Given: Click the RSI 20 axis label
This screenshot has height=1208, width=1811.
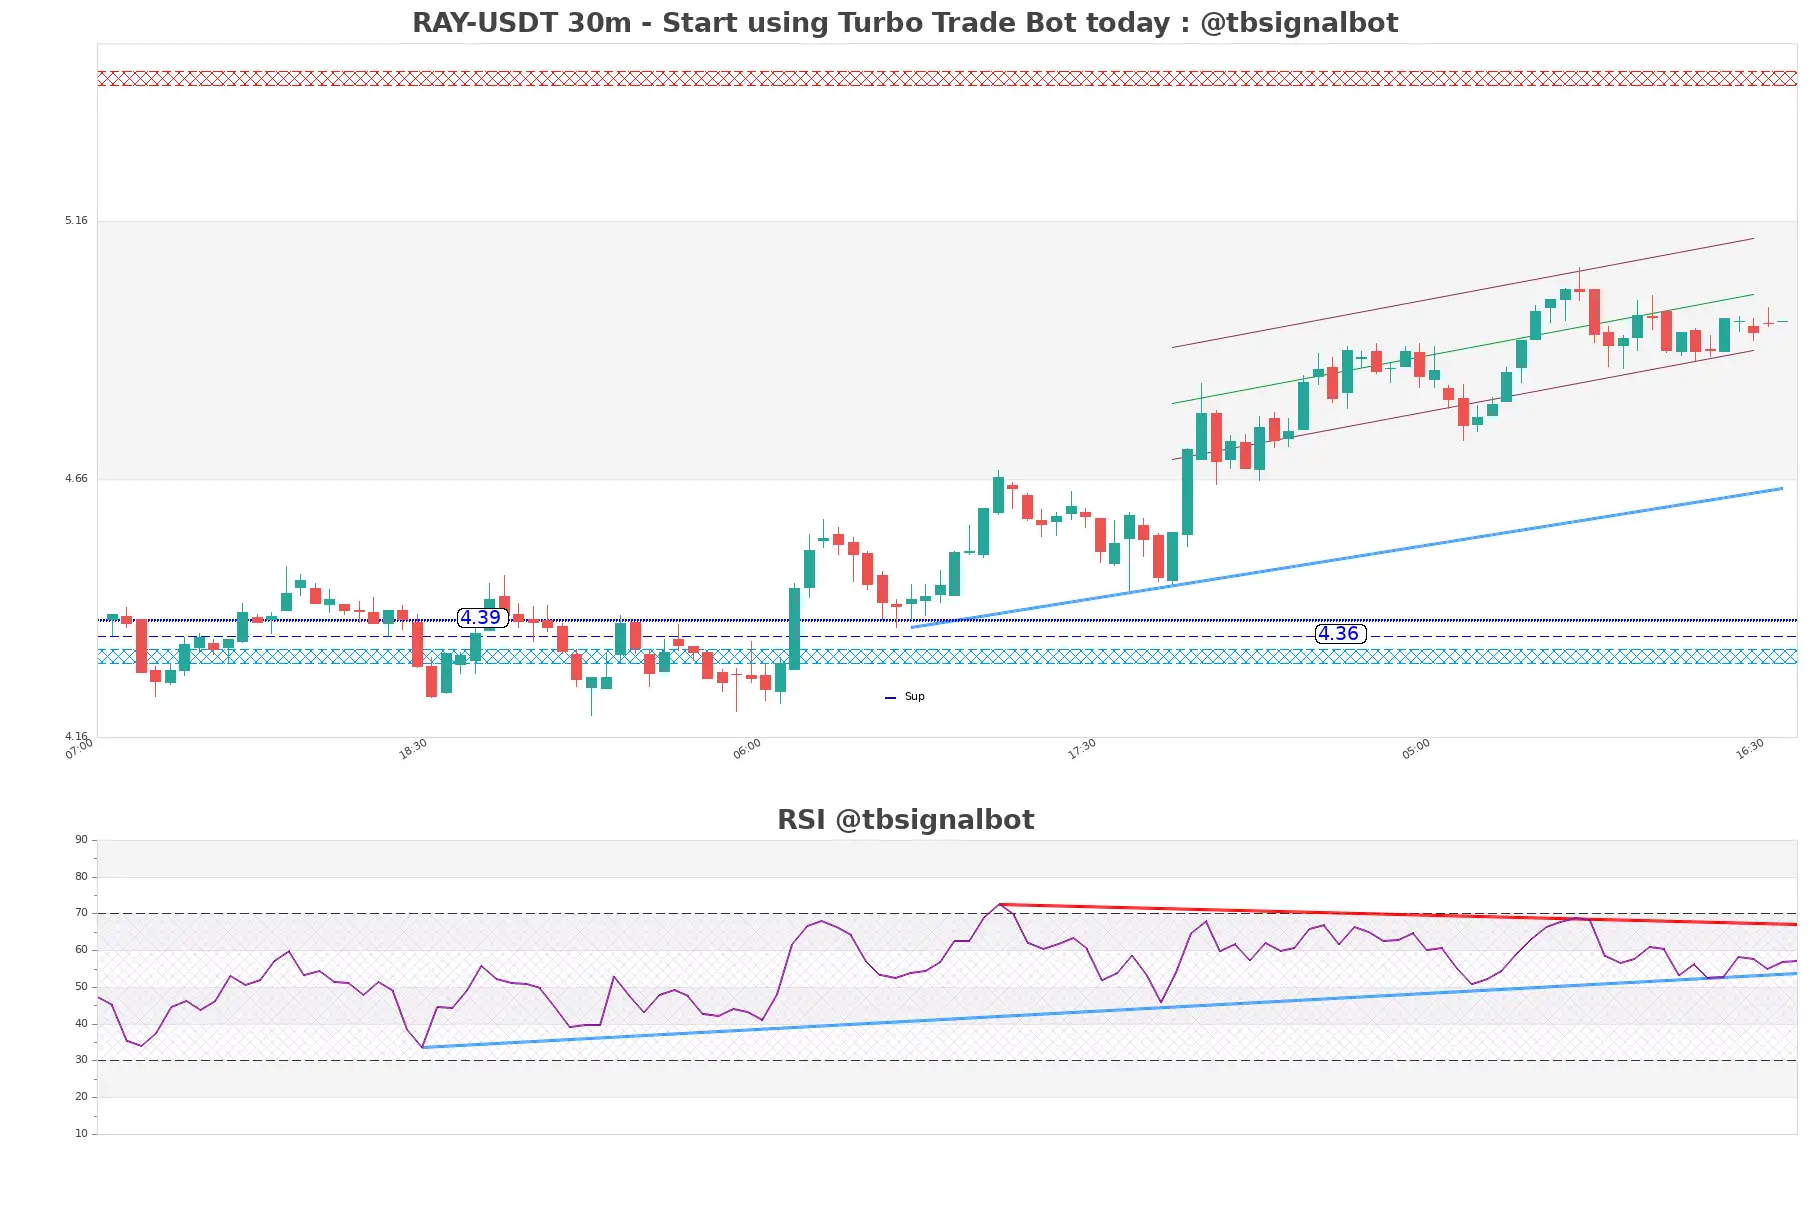Looking at the screenshot, I should click(81, 1097).
